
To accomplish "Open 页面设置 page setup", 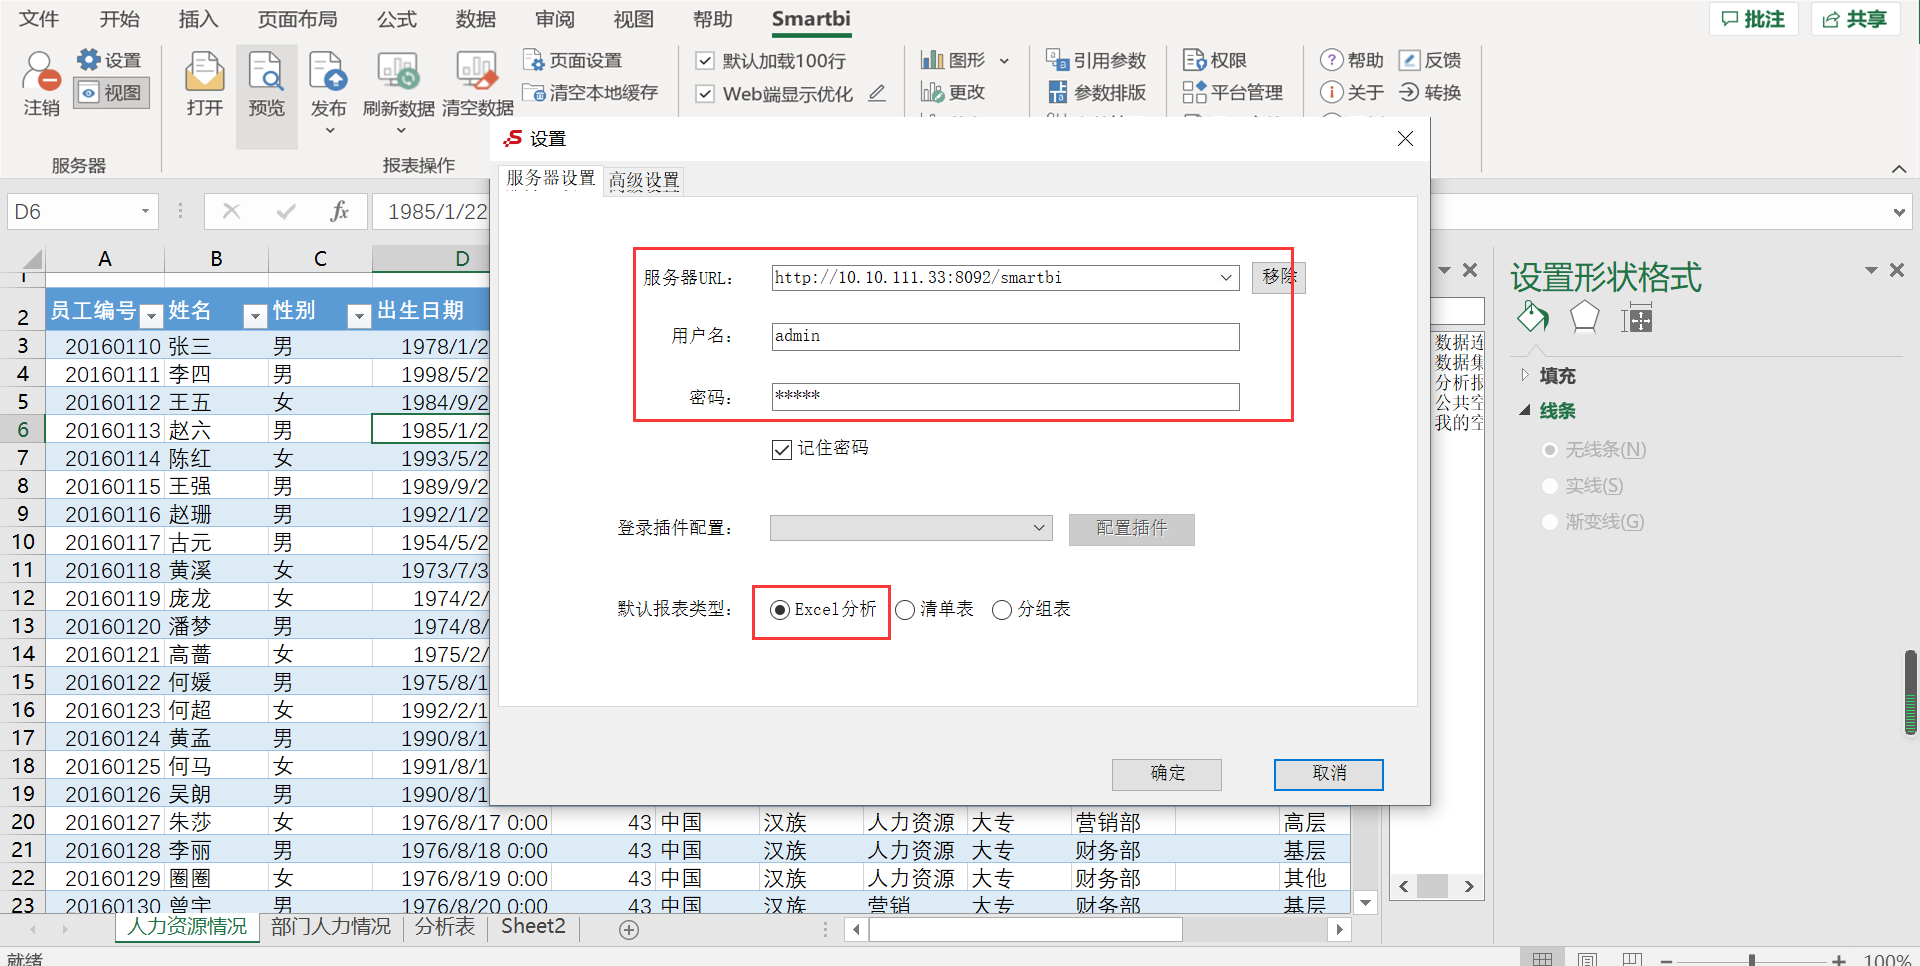I will [x=573, y=60].
